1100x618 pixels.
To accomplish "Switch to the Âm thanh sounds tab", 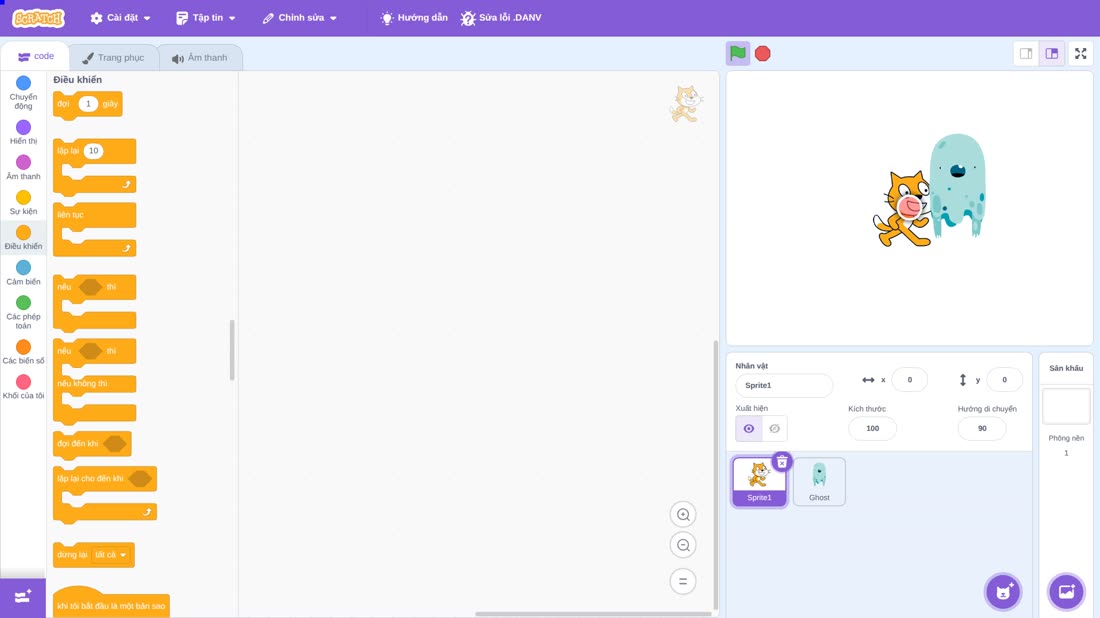I will coord(201,58).
